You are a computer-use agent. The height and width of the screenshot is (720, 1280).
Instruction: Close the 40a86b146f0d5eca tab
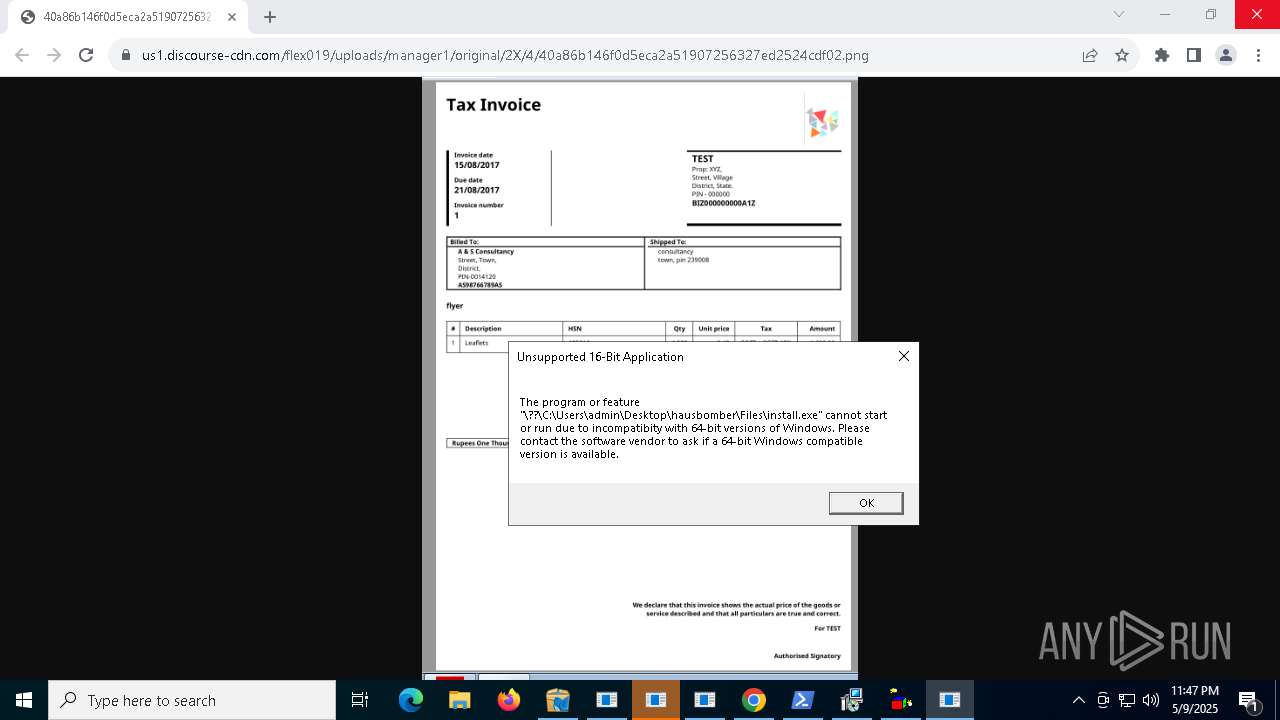pos(231,17)
